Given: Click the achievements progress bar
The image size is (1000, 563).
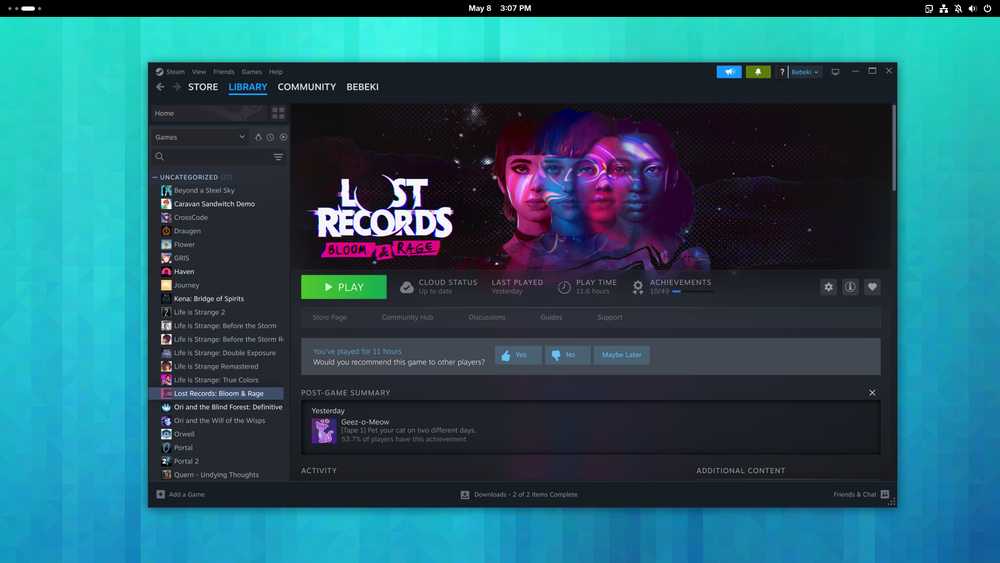Looking at the screenshot, I should pos(692,291).
